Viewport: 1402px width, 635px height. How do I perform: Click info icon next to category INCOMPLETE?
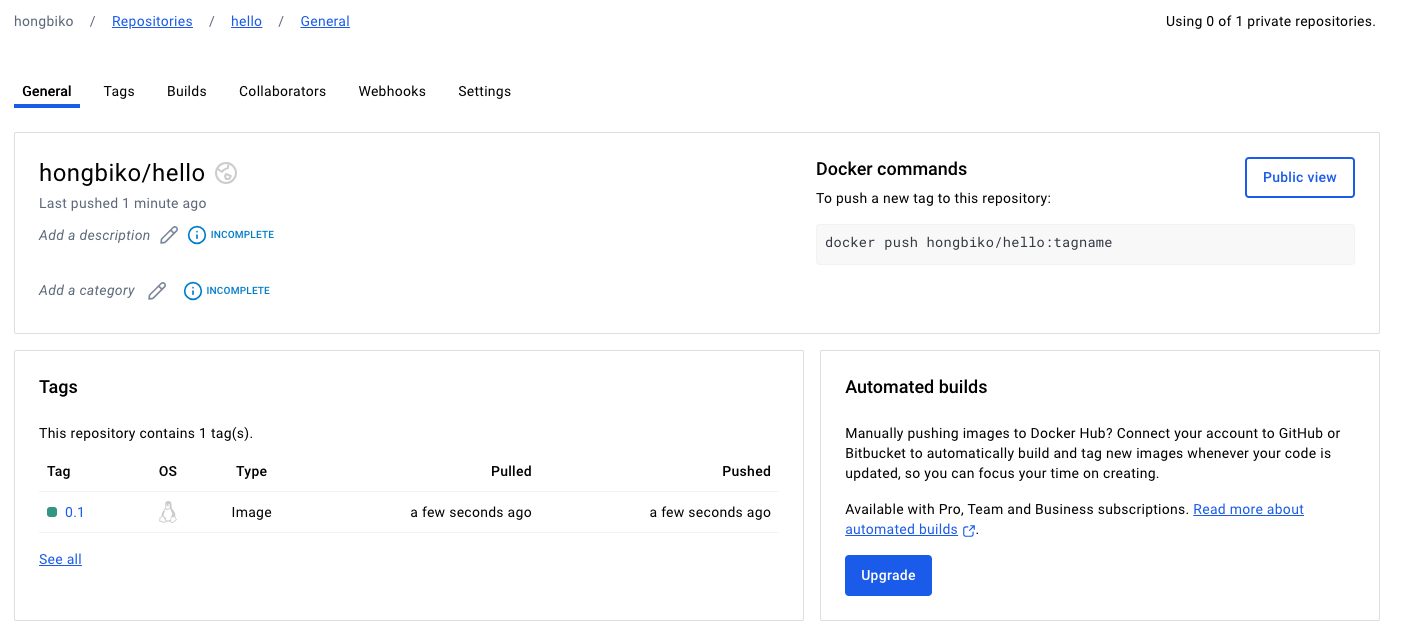tap(193, 291)
